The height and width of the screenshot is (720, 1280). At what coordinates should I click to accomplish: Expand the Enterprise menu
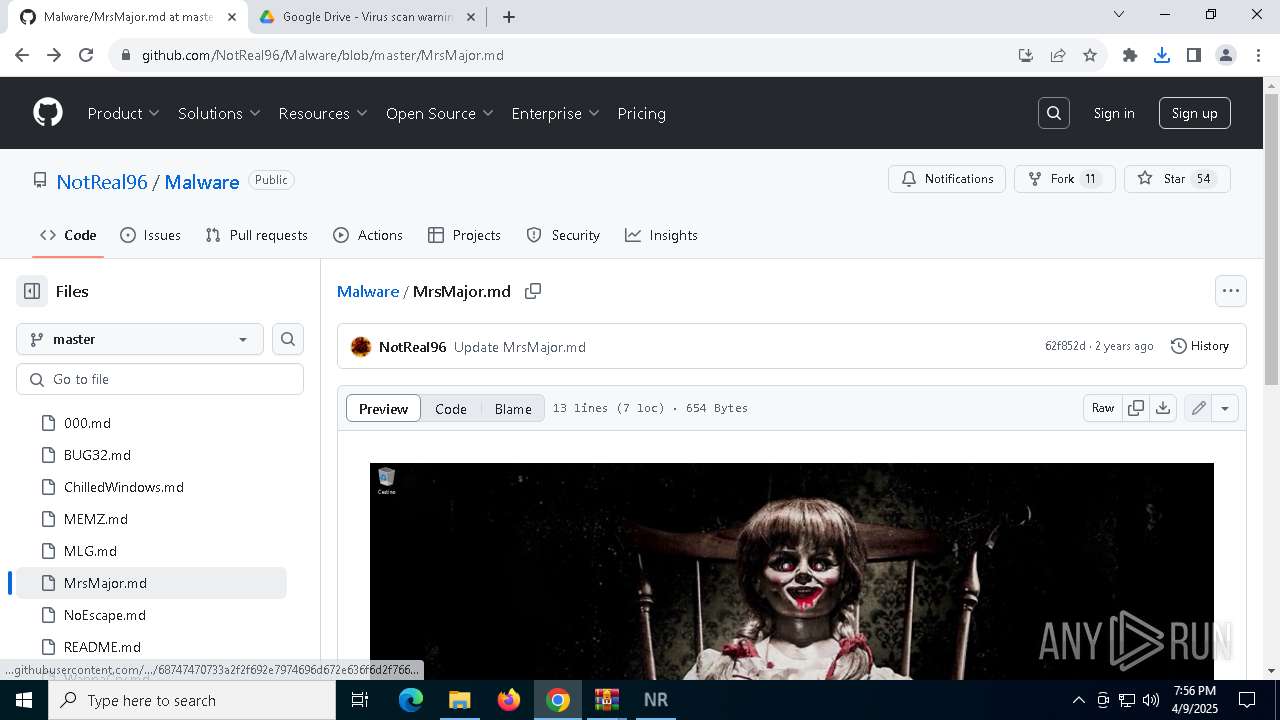555,113
